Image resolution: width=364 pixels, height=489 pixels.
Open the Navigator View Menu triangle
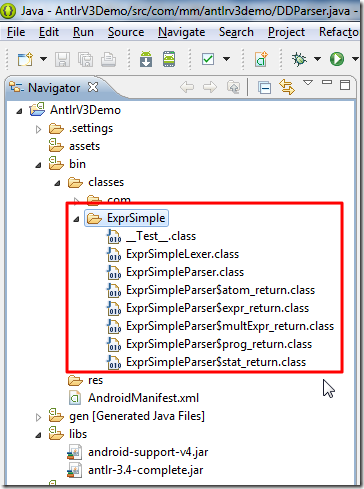pos(308,82)
